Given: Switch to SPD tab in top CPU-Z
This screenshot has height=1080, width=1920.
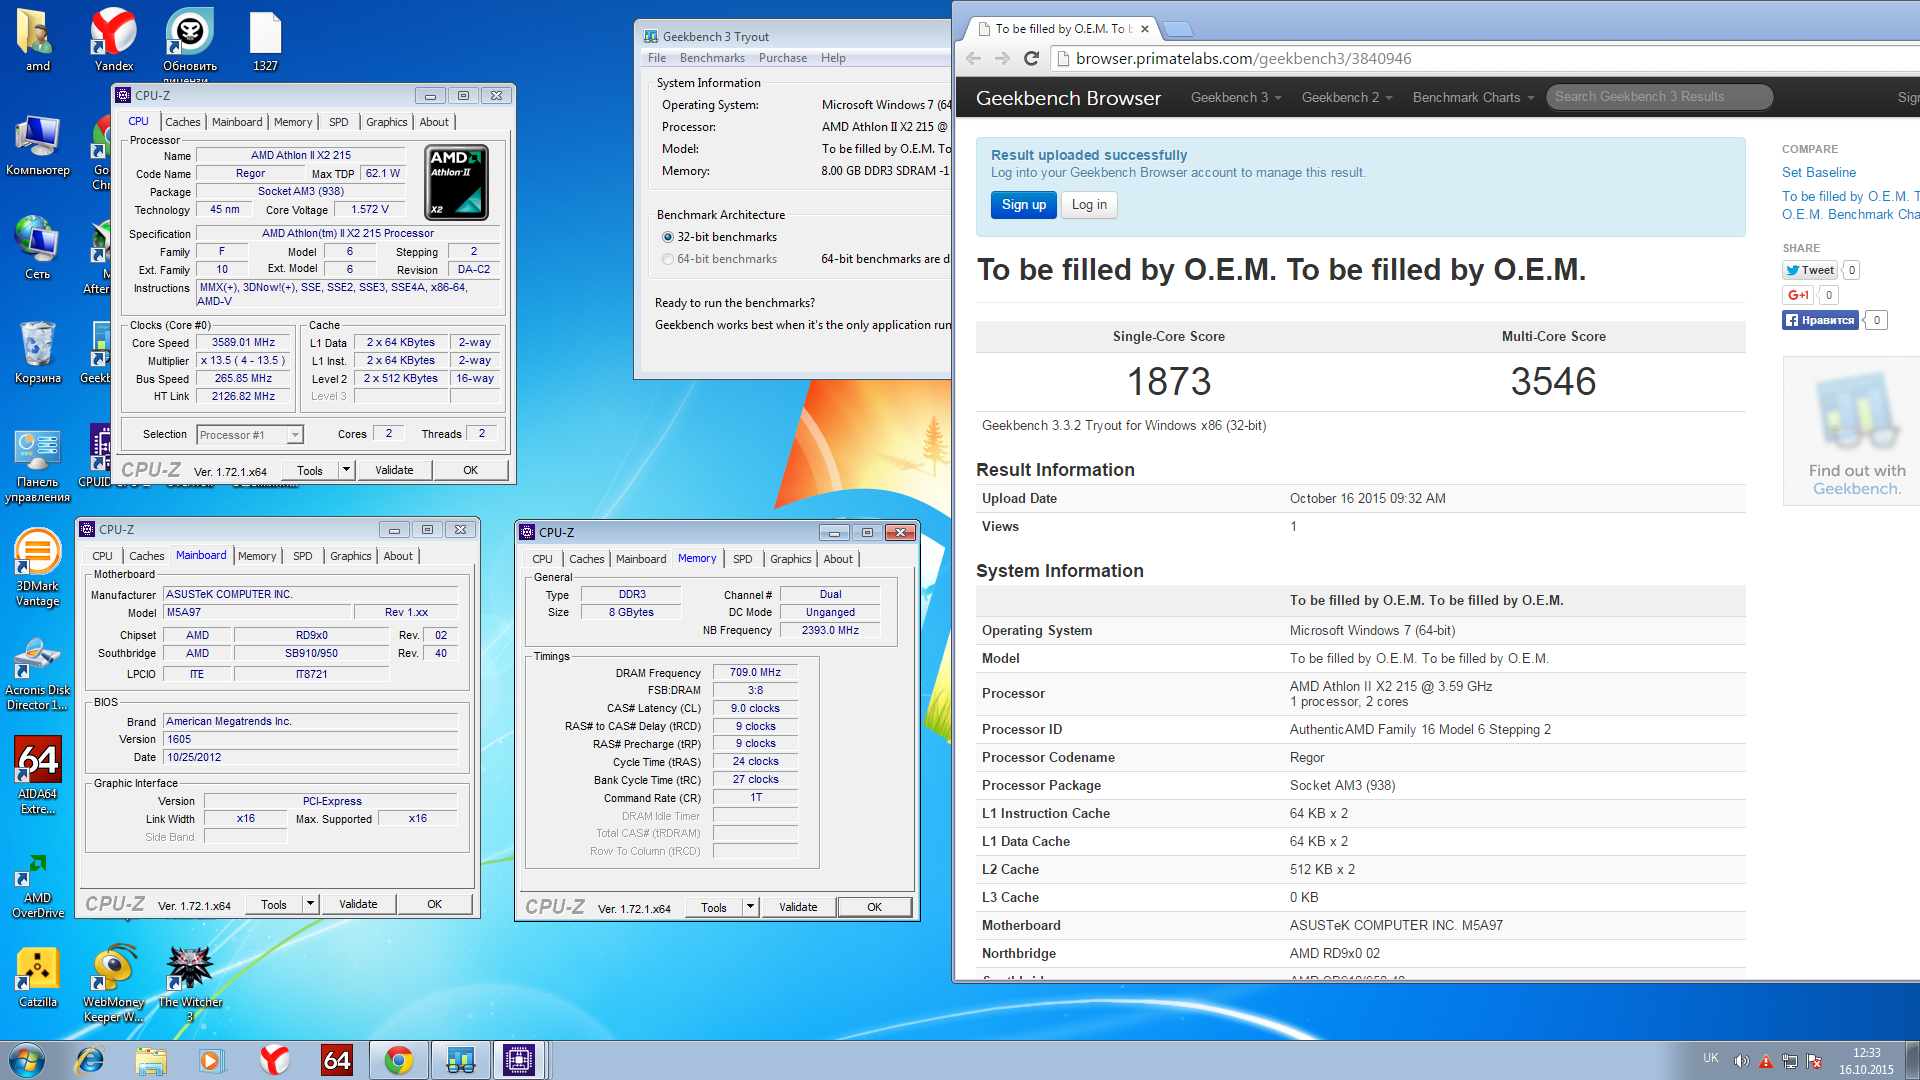Looking at the screenshot, I should tap(339, 122).
